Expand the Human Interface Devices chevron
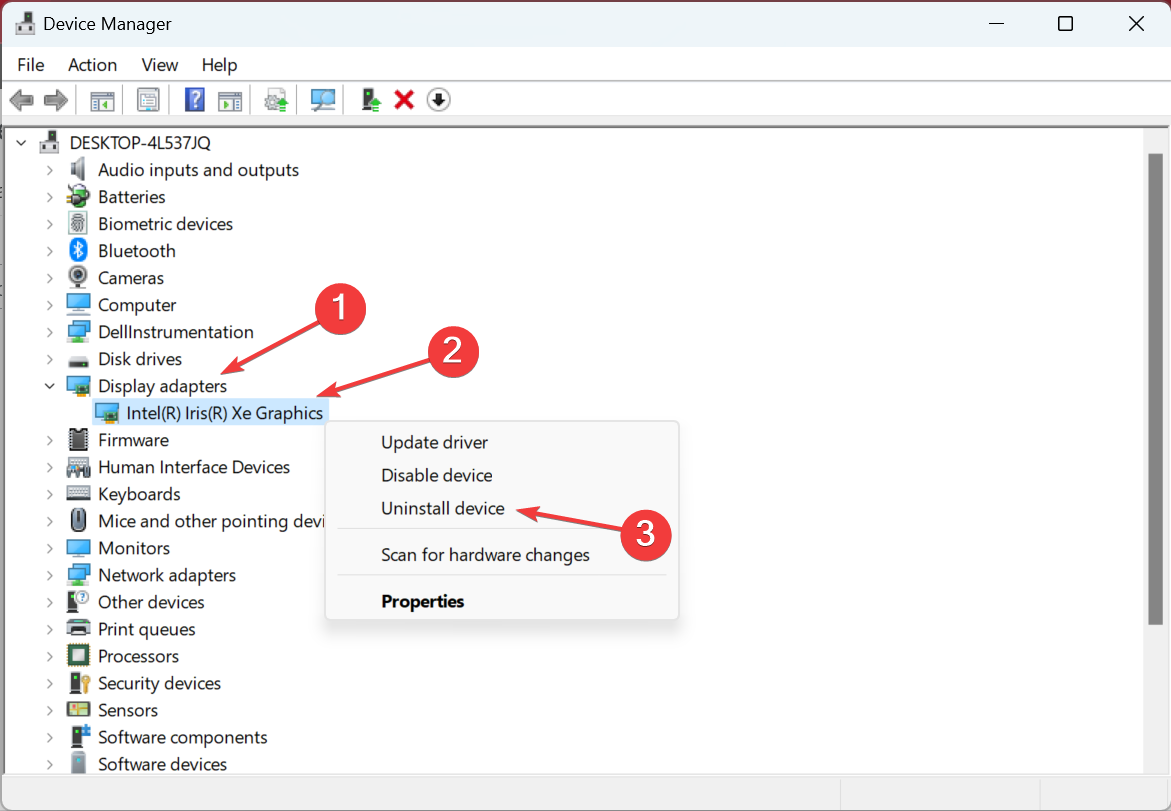 [49, 467]
